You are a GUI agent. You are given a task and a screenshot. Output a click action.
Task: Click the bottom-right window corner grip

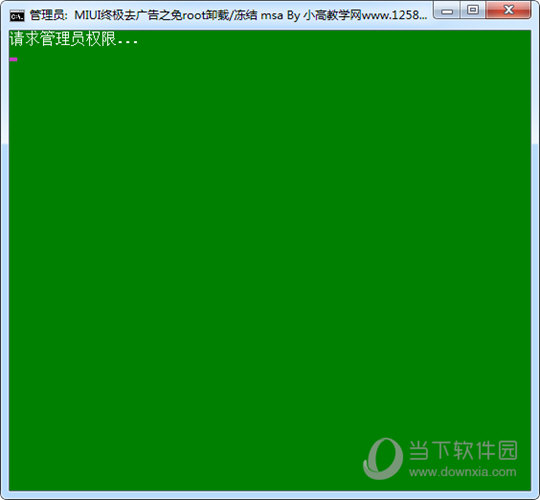(x=536, y=496)
